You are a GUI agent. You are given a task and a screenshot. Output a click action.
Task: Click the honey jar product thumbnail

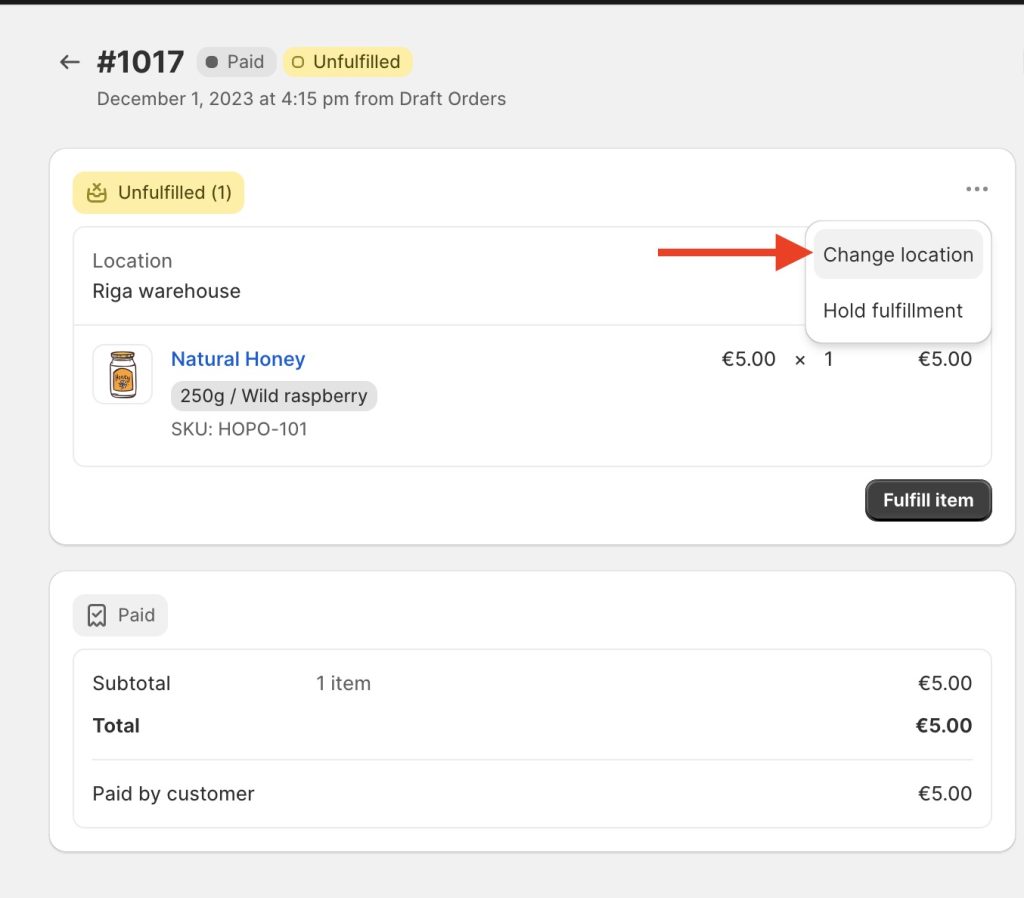(123, 375)
